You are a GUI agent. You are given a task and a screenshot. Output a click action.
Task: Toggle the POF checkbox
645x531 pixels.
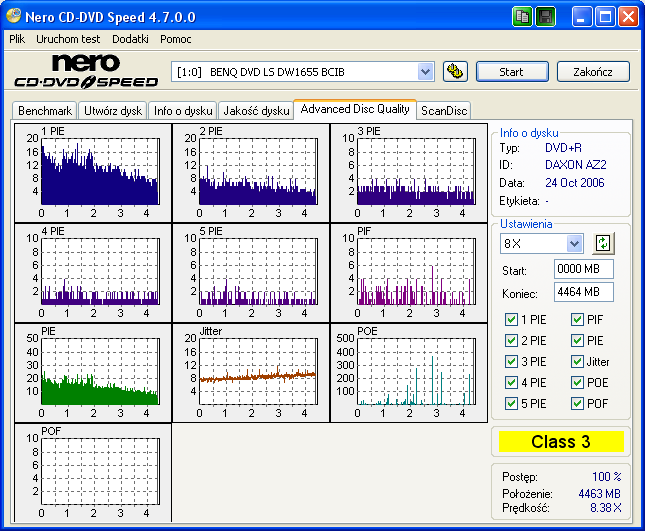coord(577,403)
